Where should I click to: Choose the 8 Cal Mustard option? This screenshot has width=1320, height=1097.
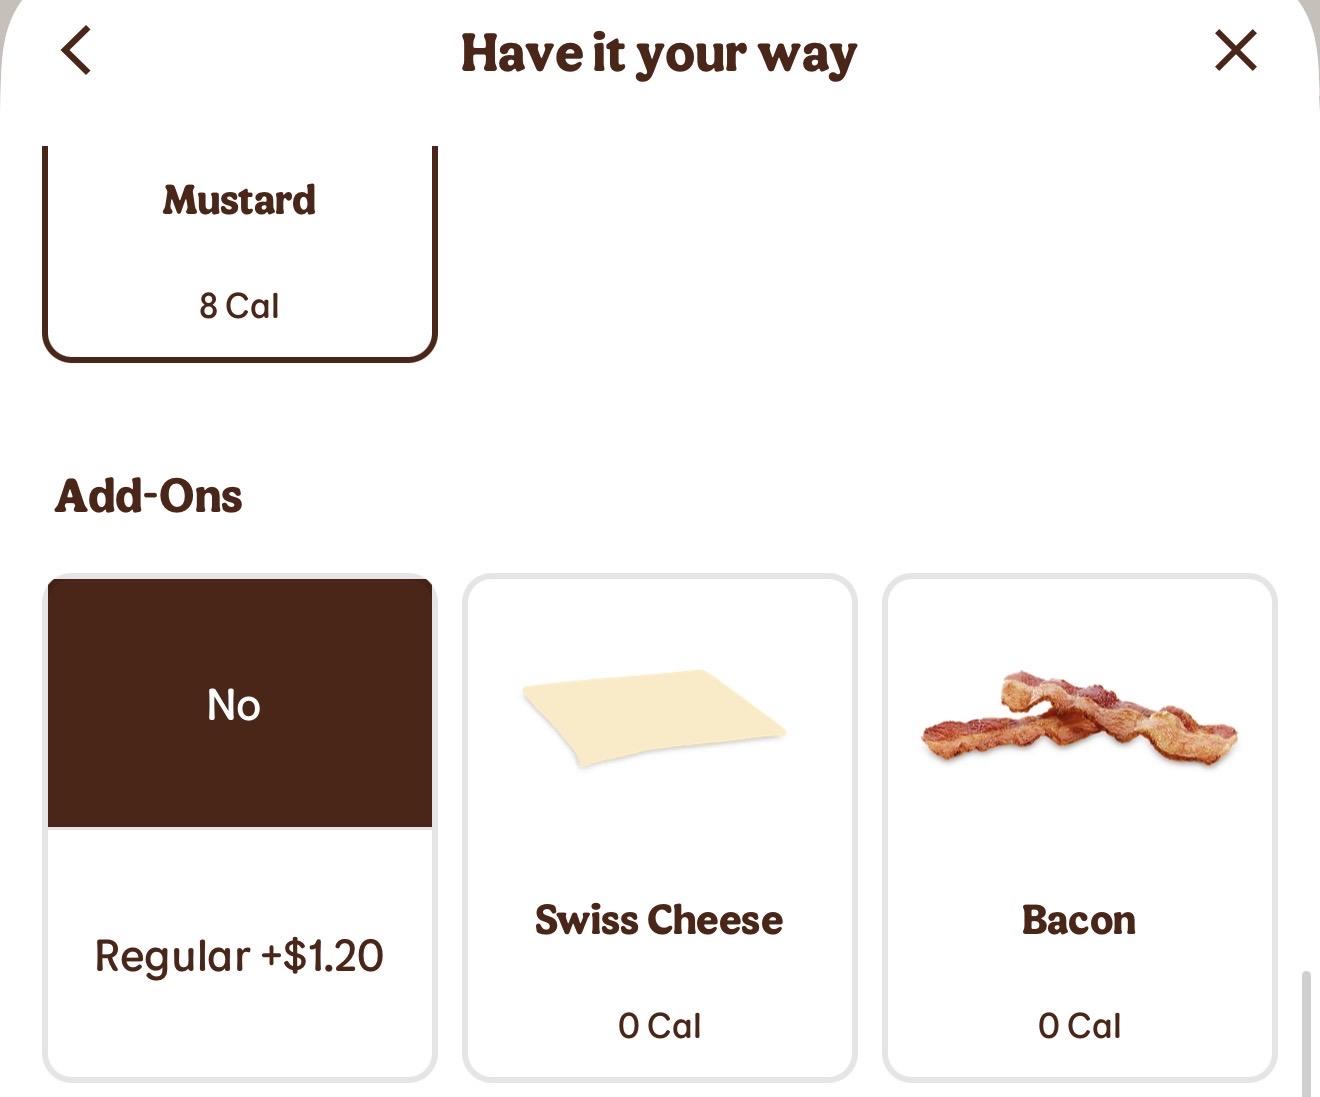[x=238, y=305]
